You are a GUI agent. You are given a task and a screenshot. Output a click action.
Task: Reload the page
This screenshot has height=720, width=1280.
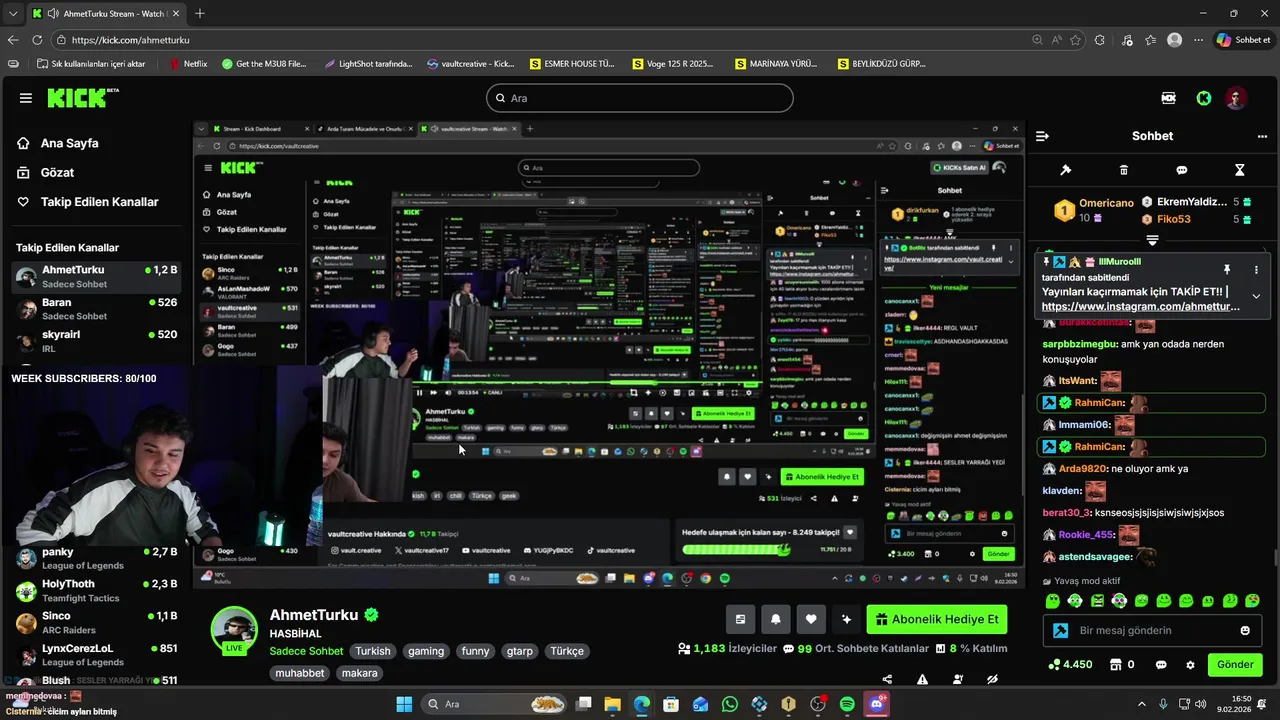tap(37, 40)
